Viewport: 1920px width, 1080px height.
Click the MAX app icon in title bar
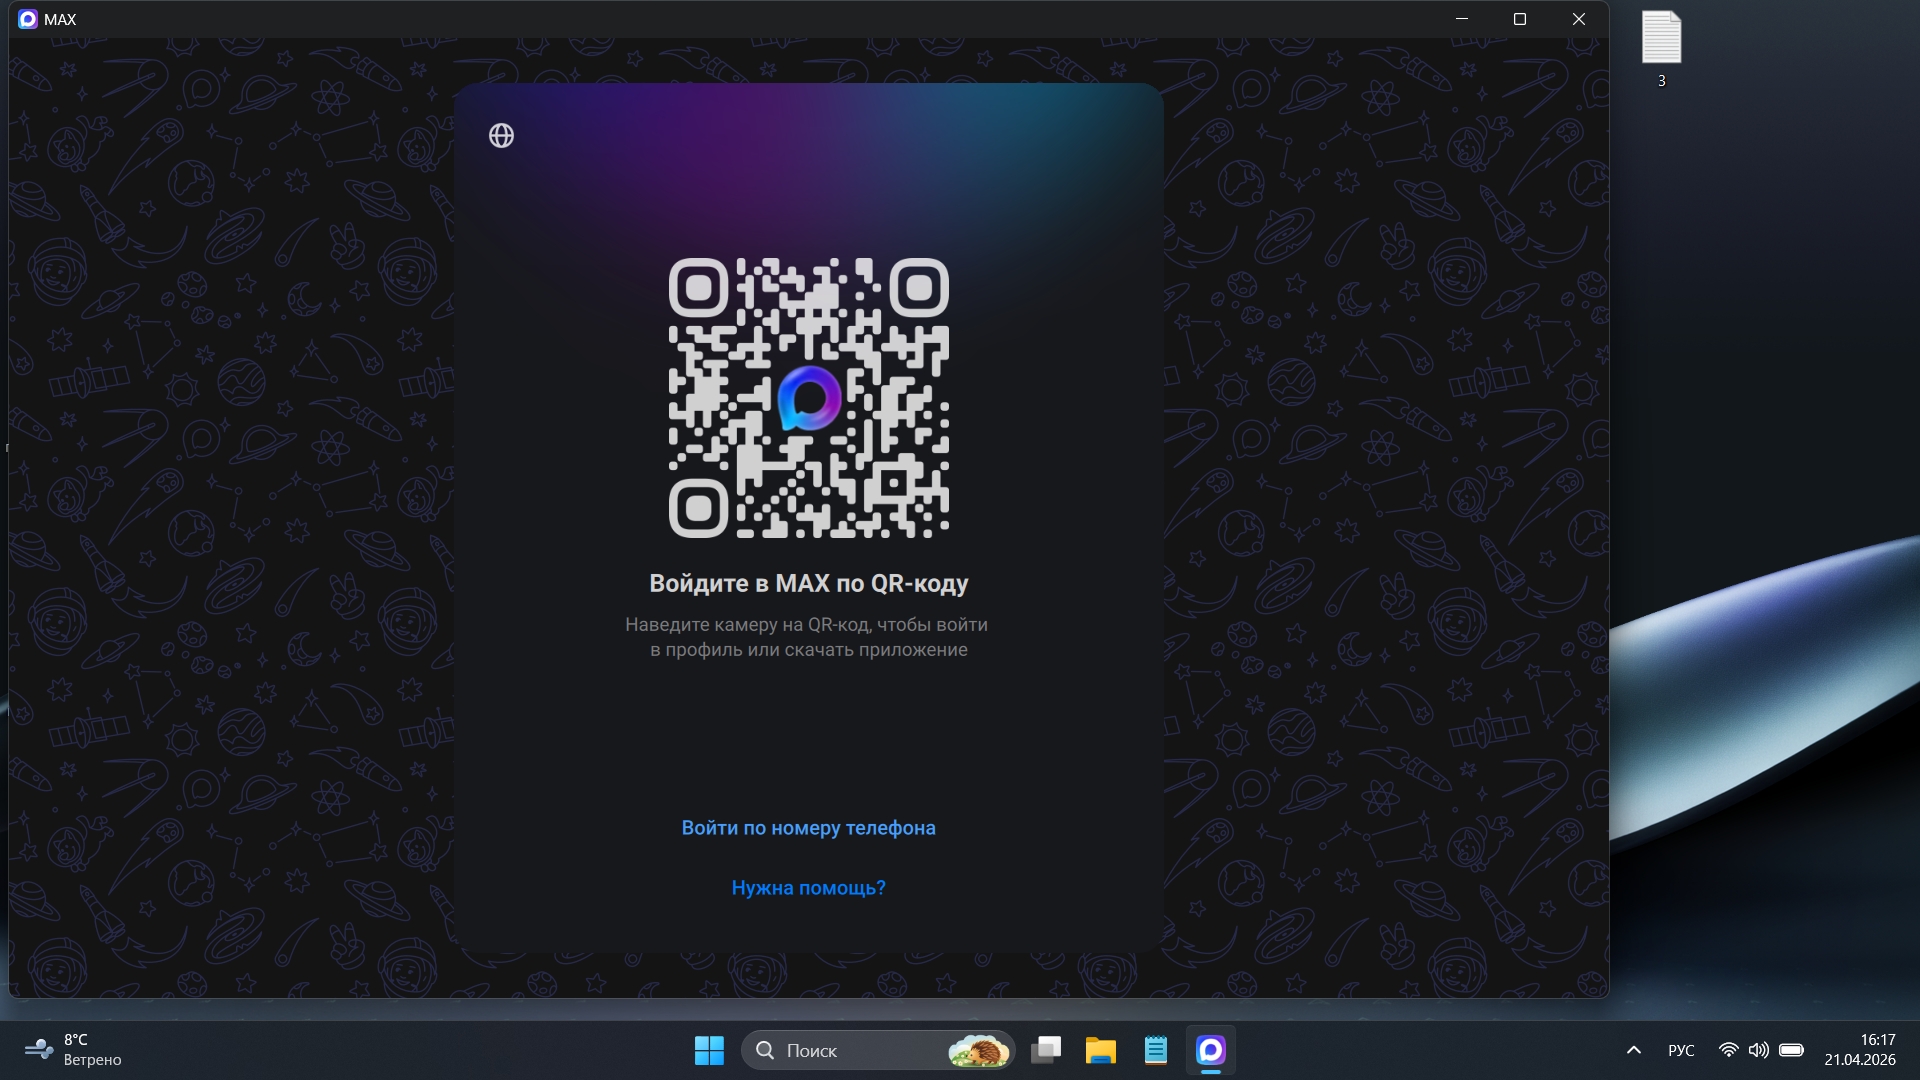tap(27, 19)
